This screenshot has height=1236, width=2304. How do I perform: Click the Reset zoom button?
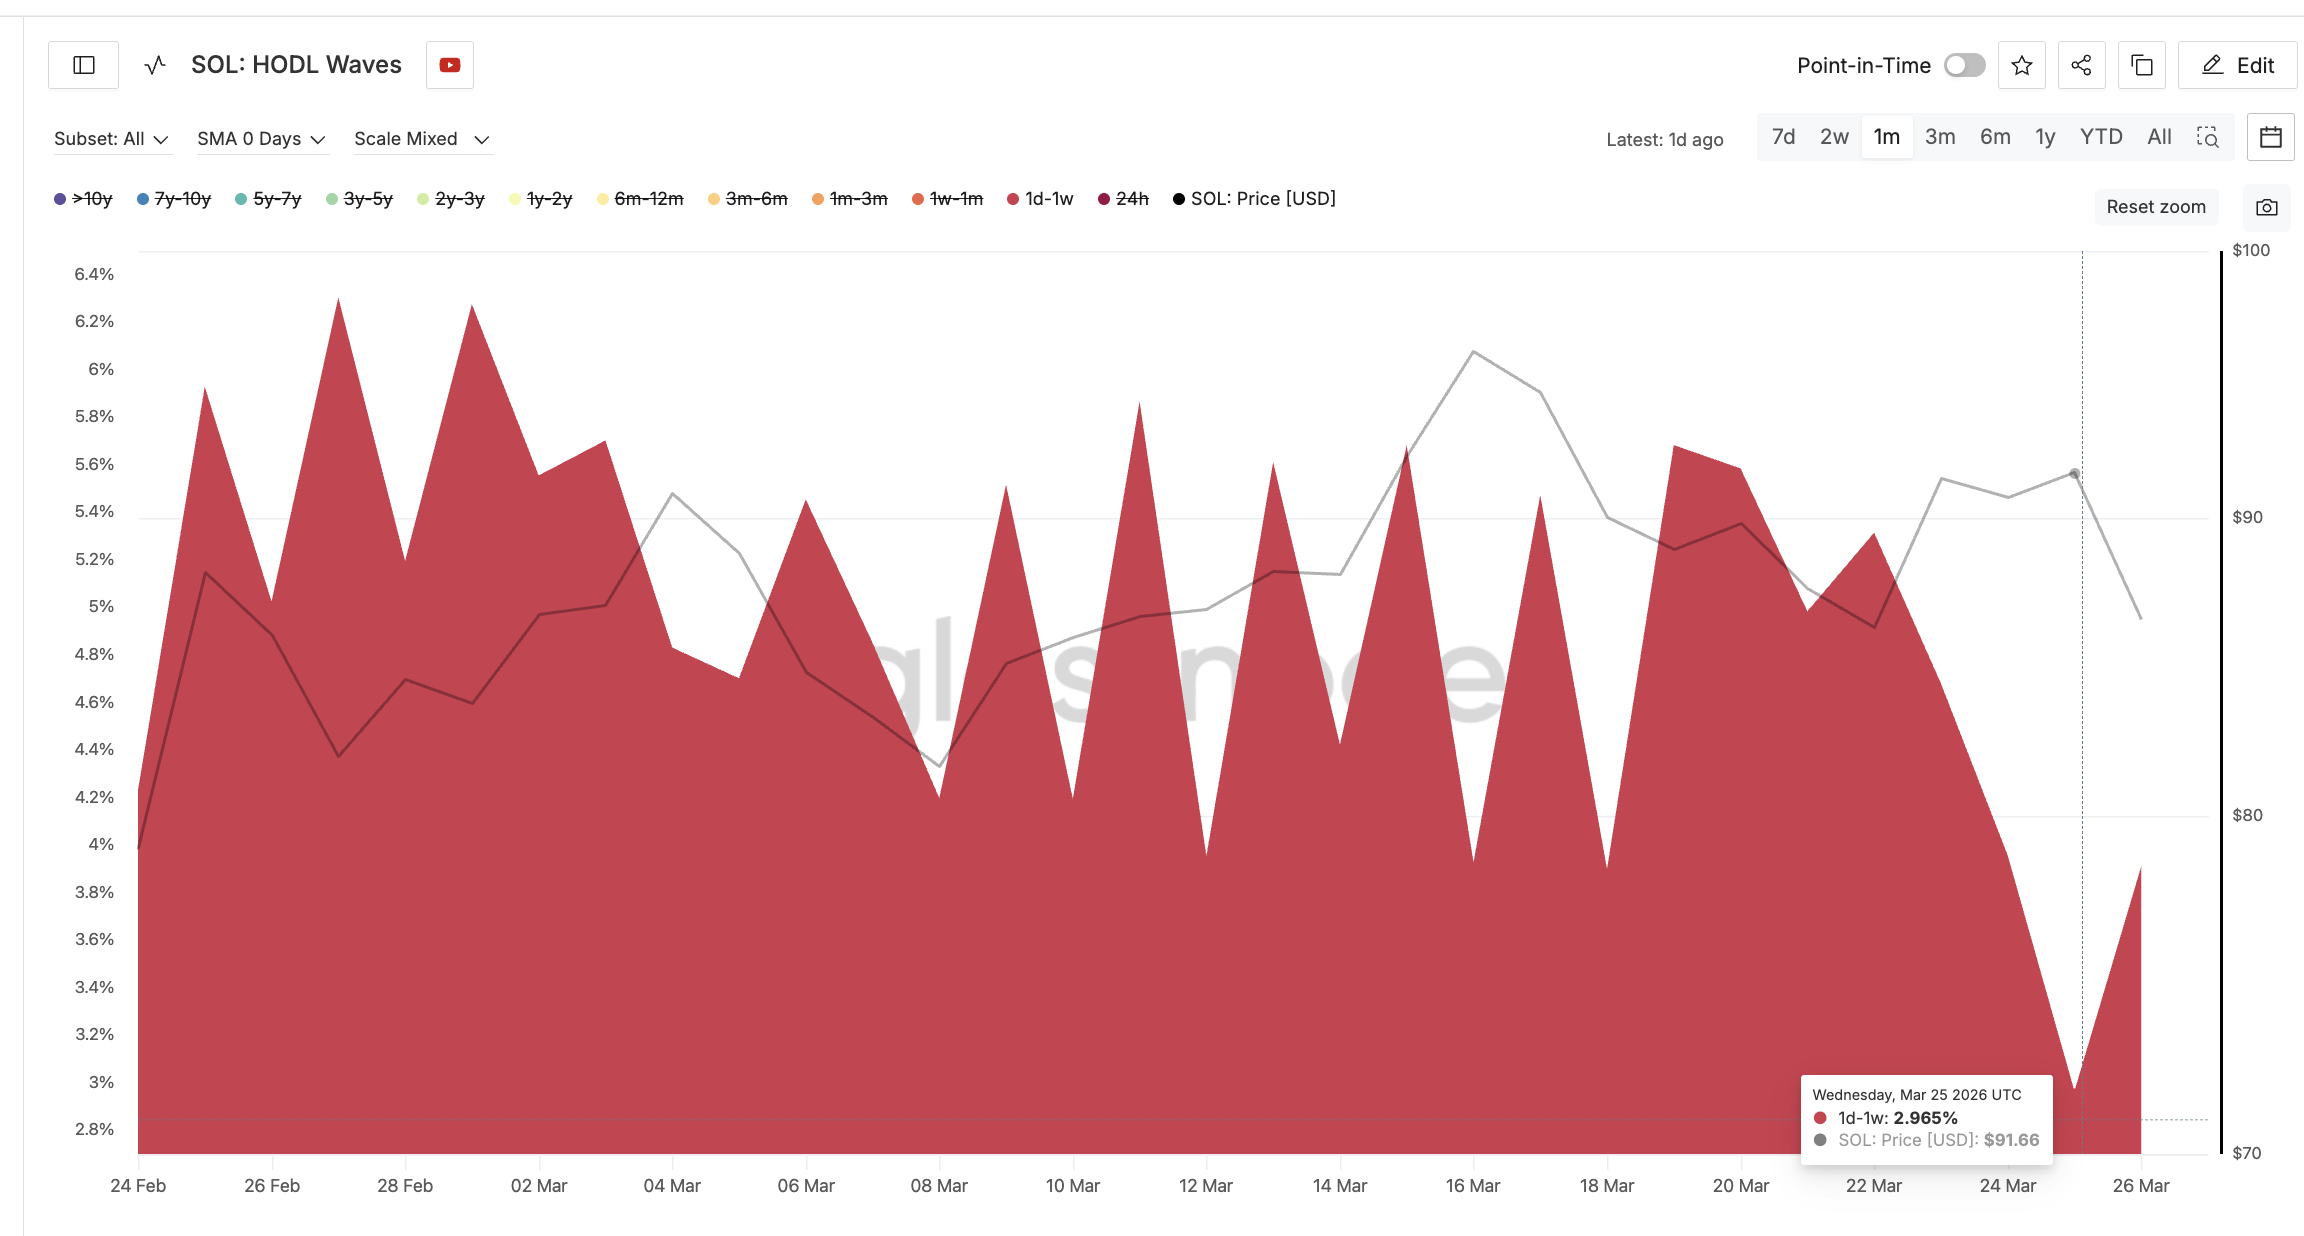pyautogui.click(x=2156, y=207)
